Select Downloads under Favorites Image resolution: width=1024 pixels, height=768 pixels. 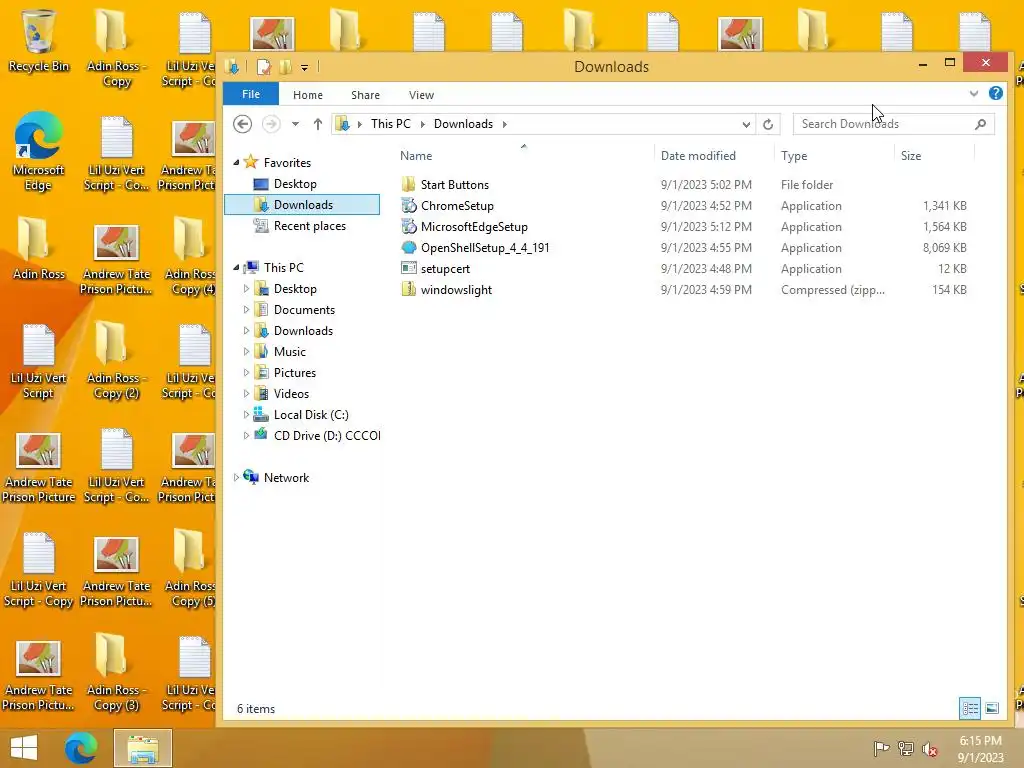tap(303, 205)
